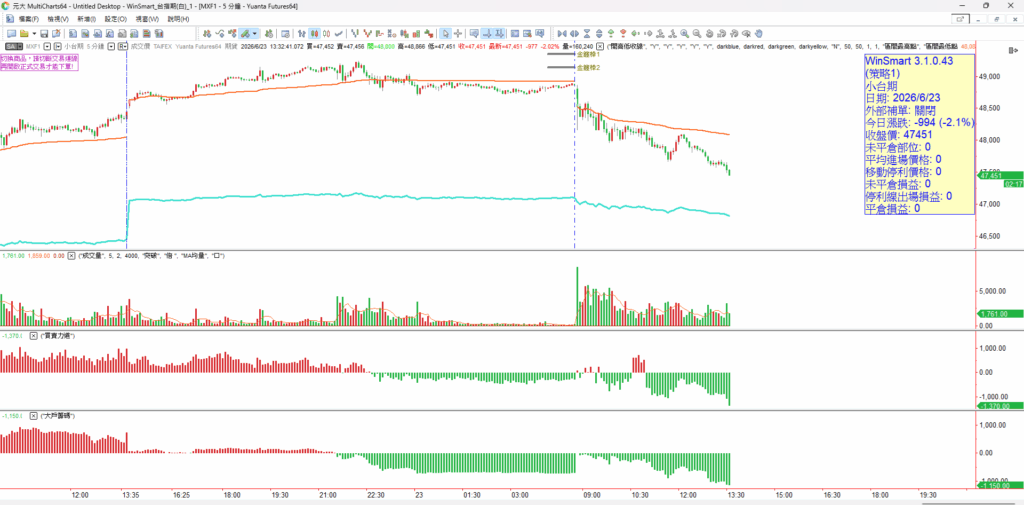Open the 5 分鐘 resolution dropdown
Viewport: 1024px width, 505px height.
pyautogui.click(x=112, y=46)
